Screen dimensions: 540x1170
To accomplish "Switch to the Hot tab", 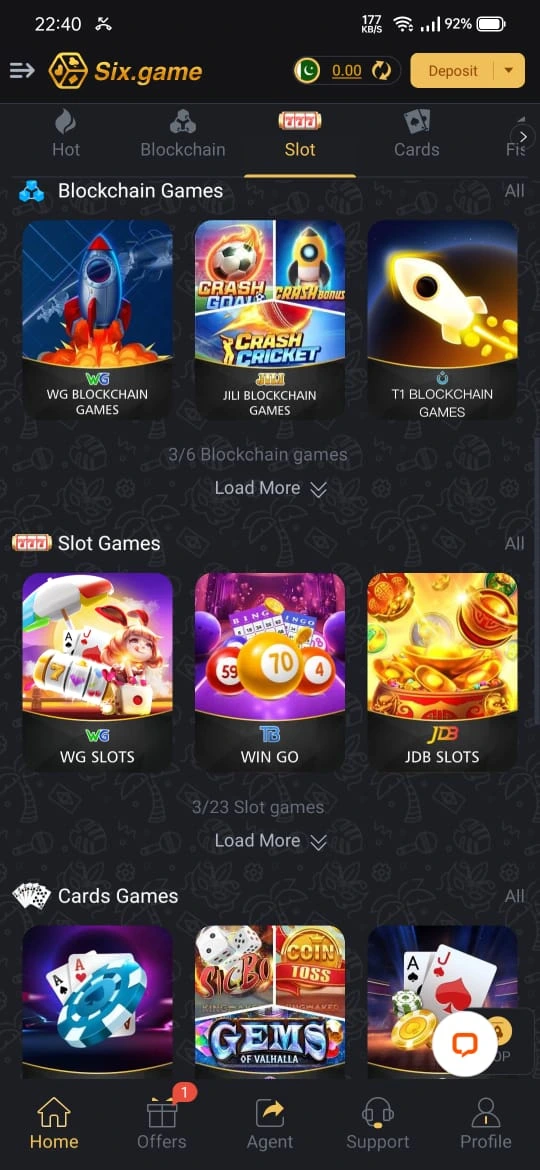I will [x=66, y=134].
